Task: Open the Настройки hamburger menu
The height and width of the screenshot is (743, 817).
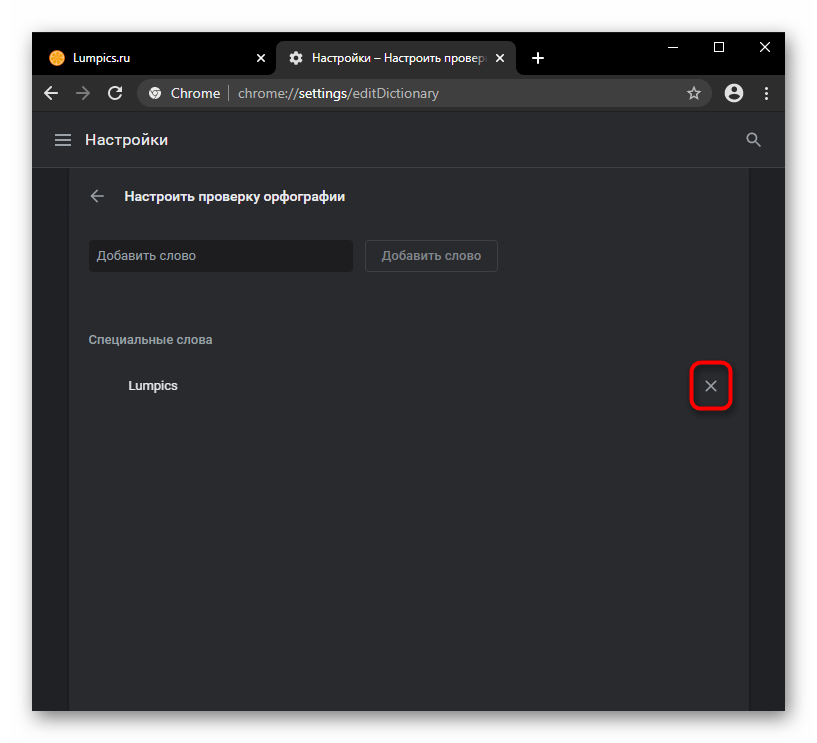Action: click(63, 140)
